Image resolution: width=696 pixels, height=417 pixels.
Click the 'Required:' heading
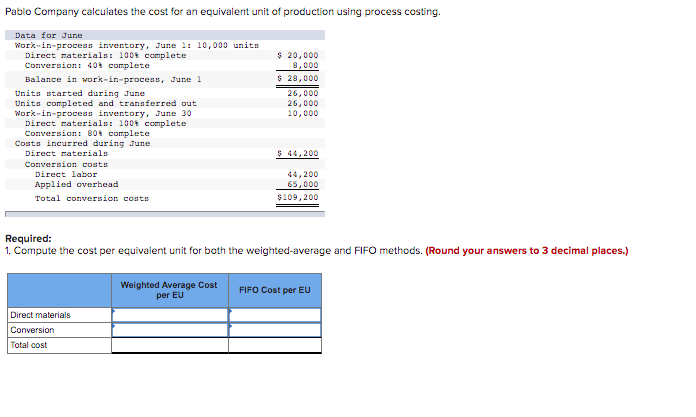28,238
